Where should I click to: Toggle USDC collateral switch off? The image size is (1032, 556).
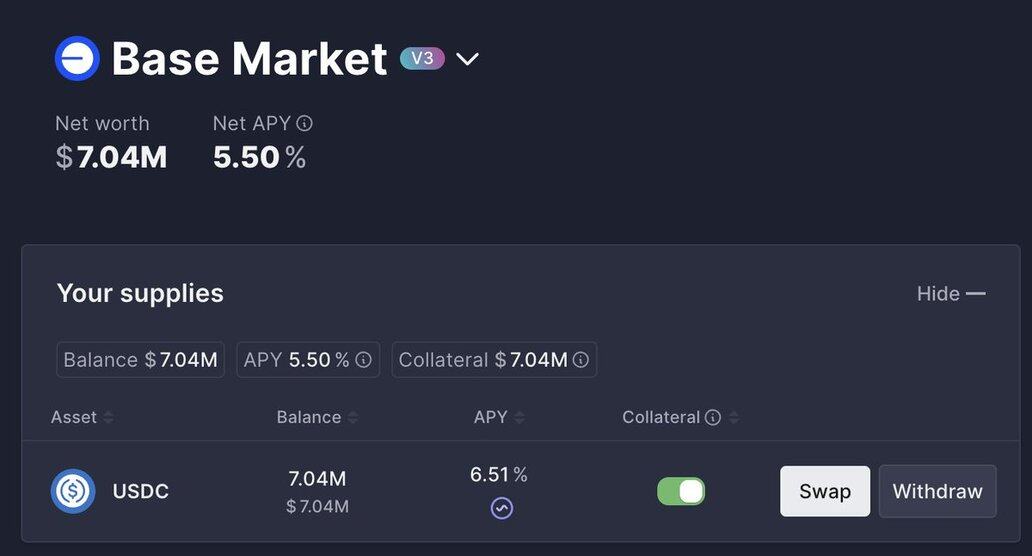(x=681, y=491)
